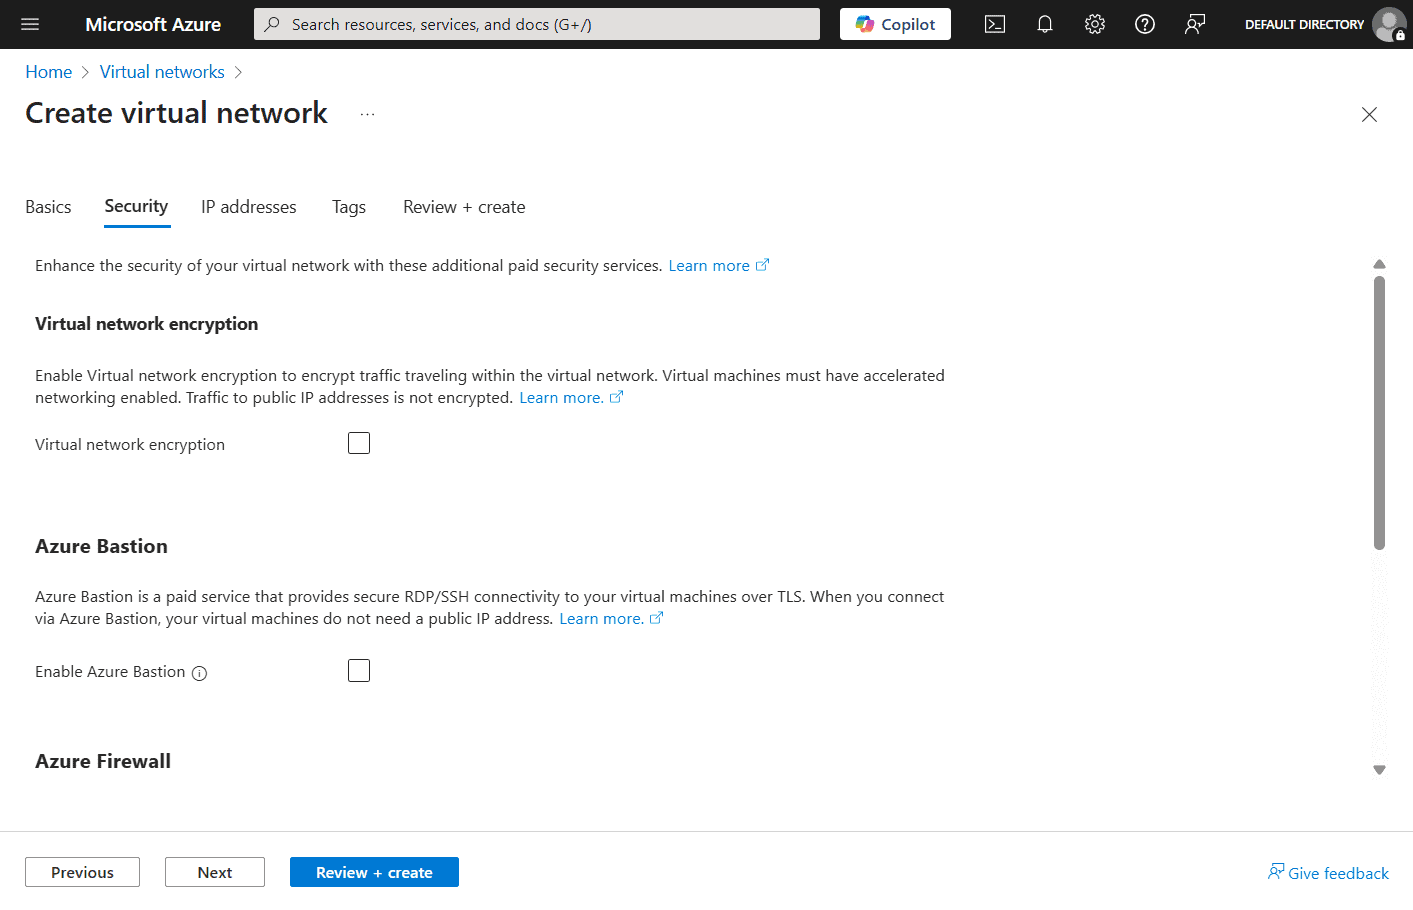Open Learn more about Azure Bastion
This screenshot has height=910, width=1413.
pos(601,618)
